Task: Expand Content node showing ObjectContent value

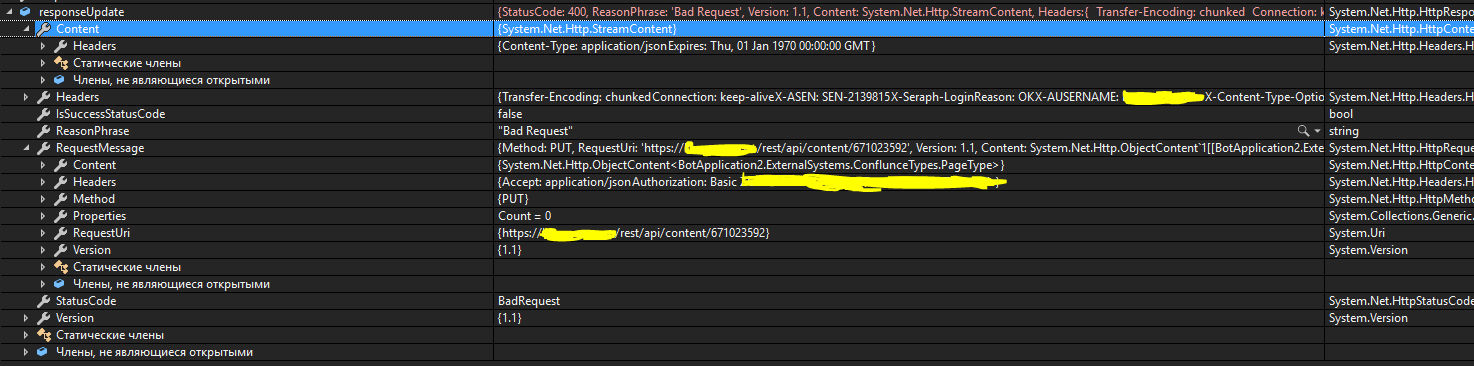Action: point(43,165)
